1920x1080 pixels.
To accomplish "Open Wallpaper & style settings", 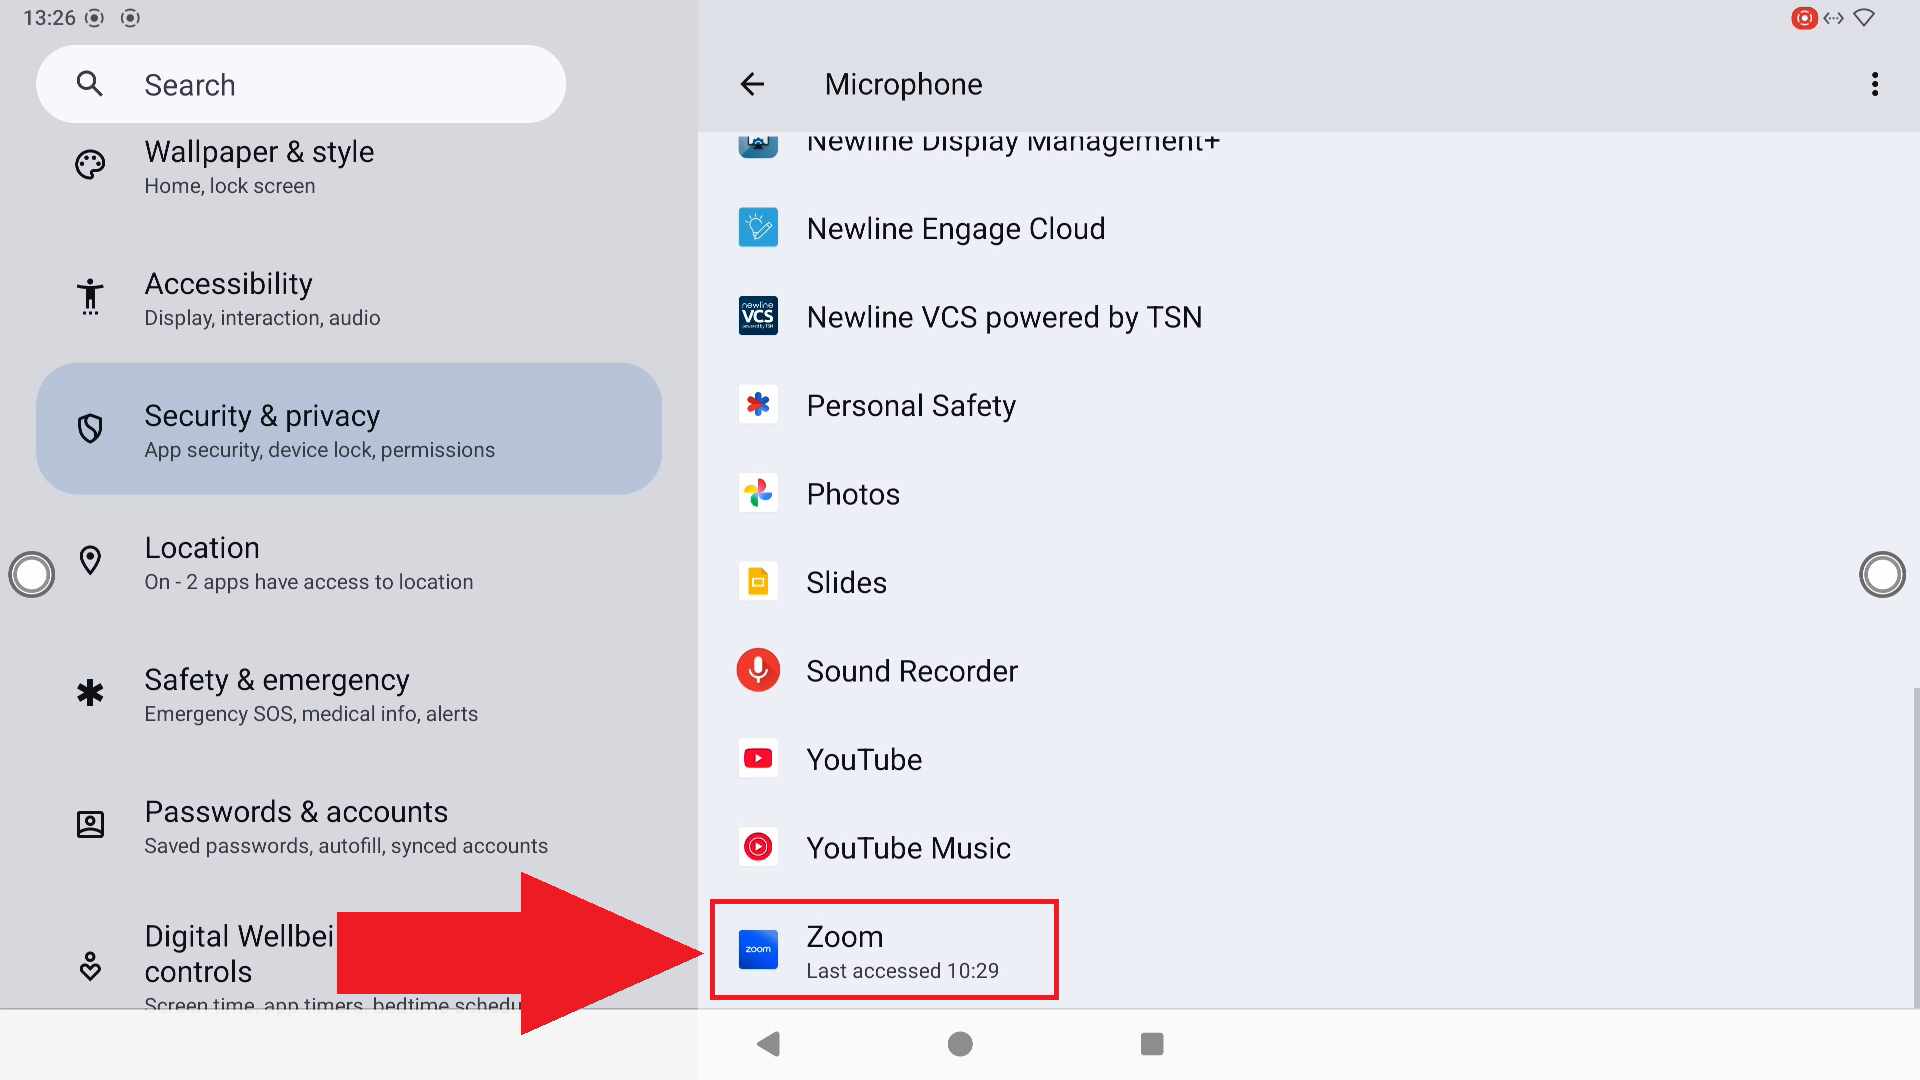I will click(259, 167).
